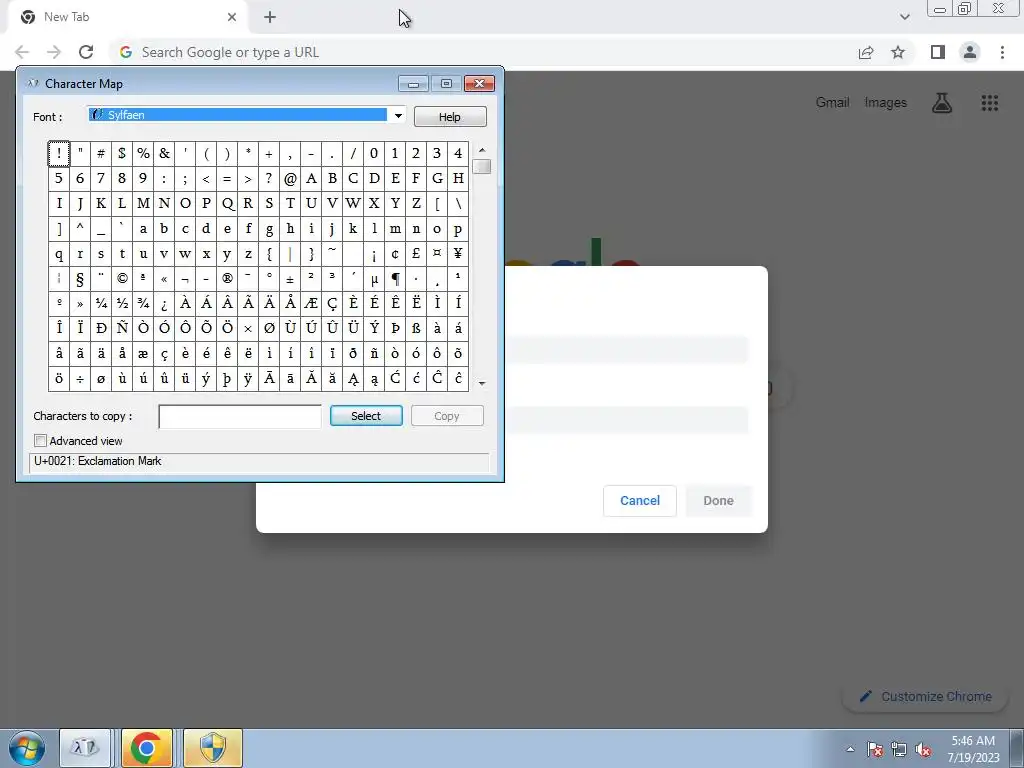
Task: Click the Copy button
Action: (x=447, y=416)
